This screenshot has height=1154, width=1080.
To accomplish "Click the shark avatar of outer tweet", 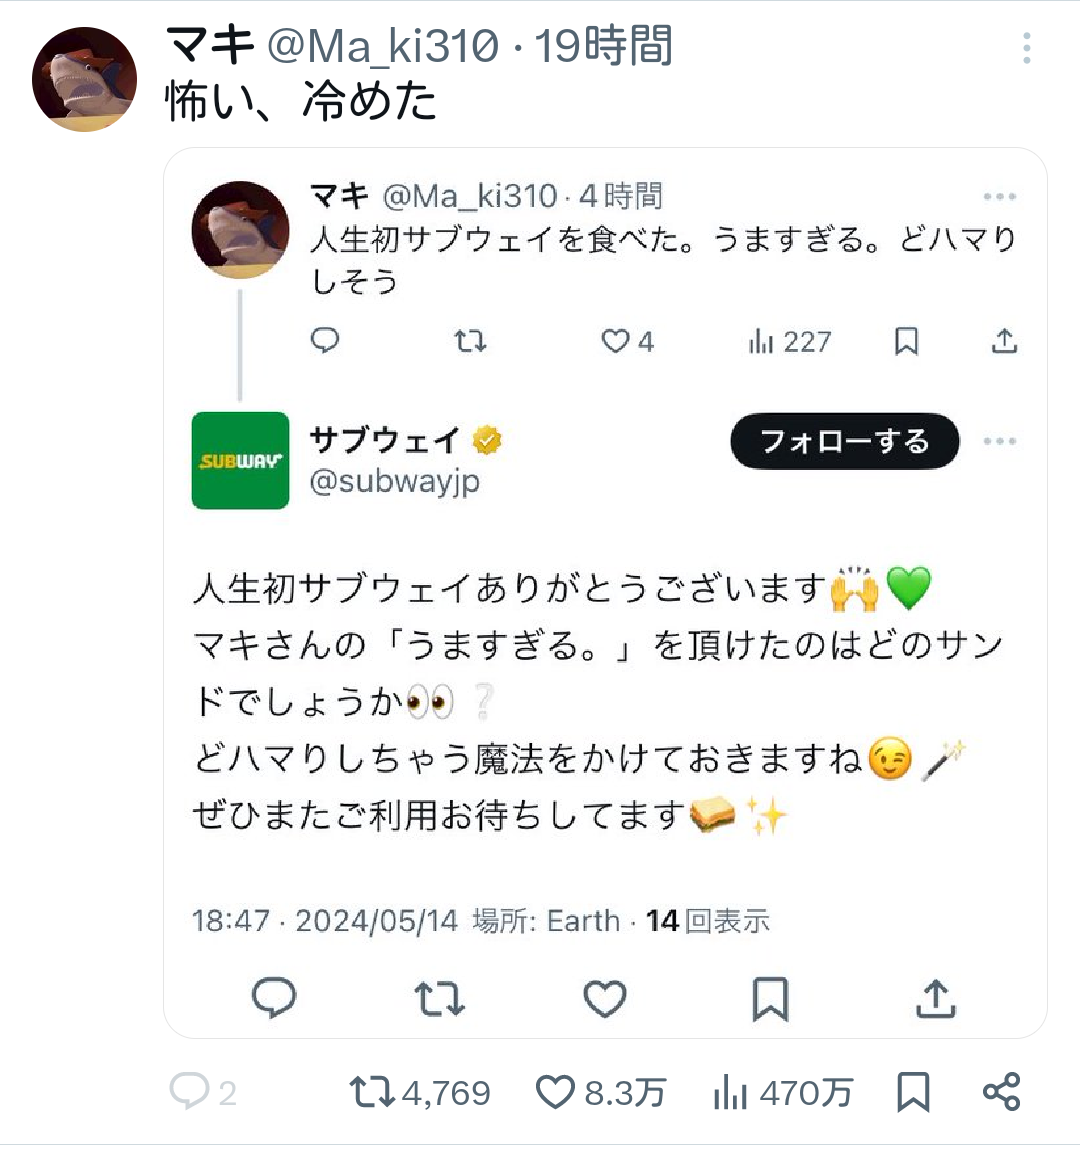I will [x=85, y=79].
